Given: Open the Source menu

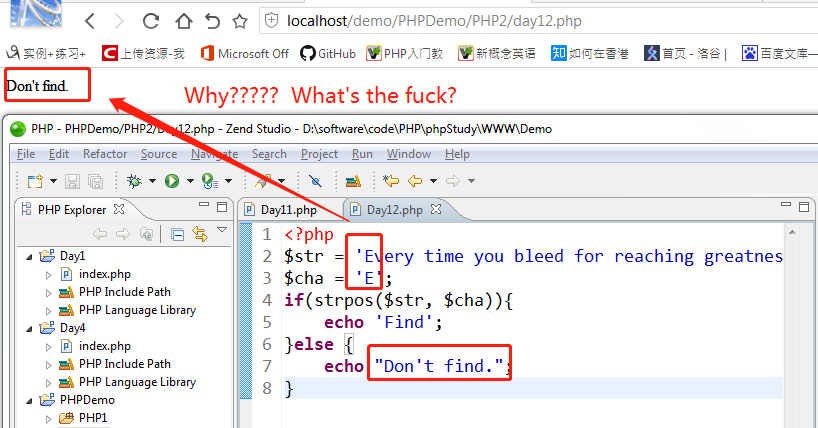Looking at the screenshot, I should (x=159, y=154).
